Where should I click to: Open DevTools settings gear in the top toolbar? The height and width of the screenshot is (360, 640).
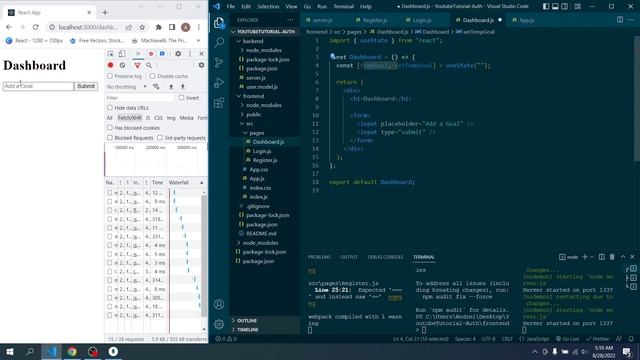pos(178,53)
